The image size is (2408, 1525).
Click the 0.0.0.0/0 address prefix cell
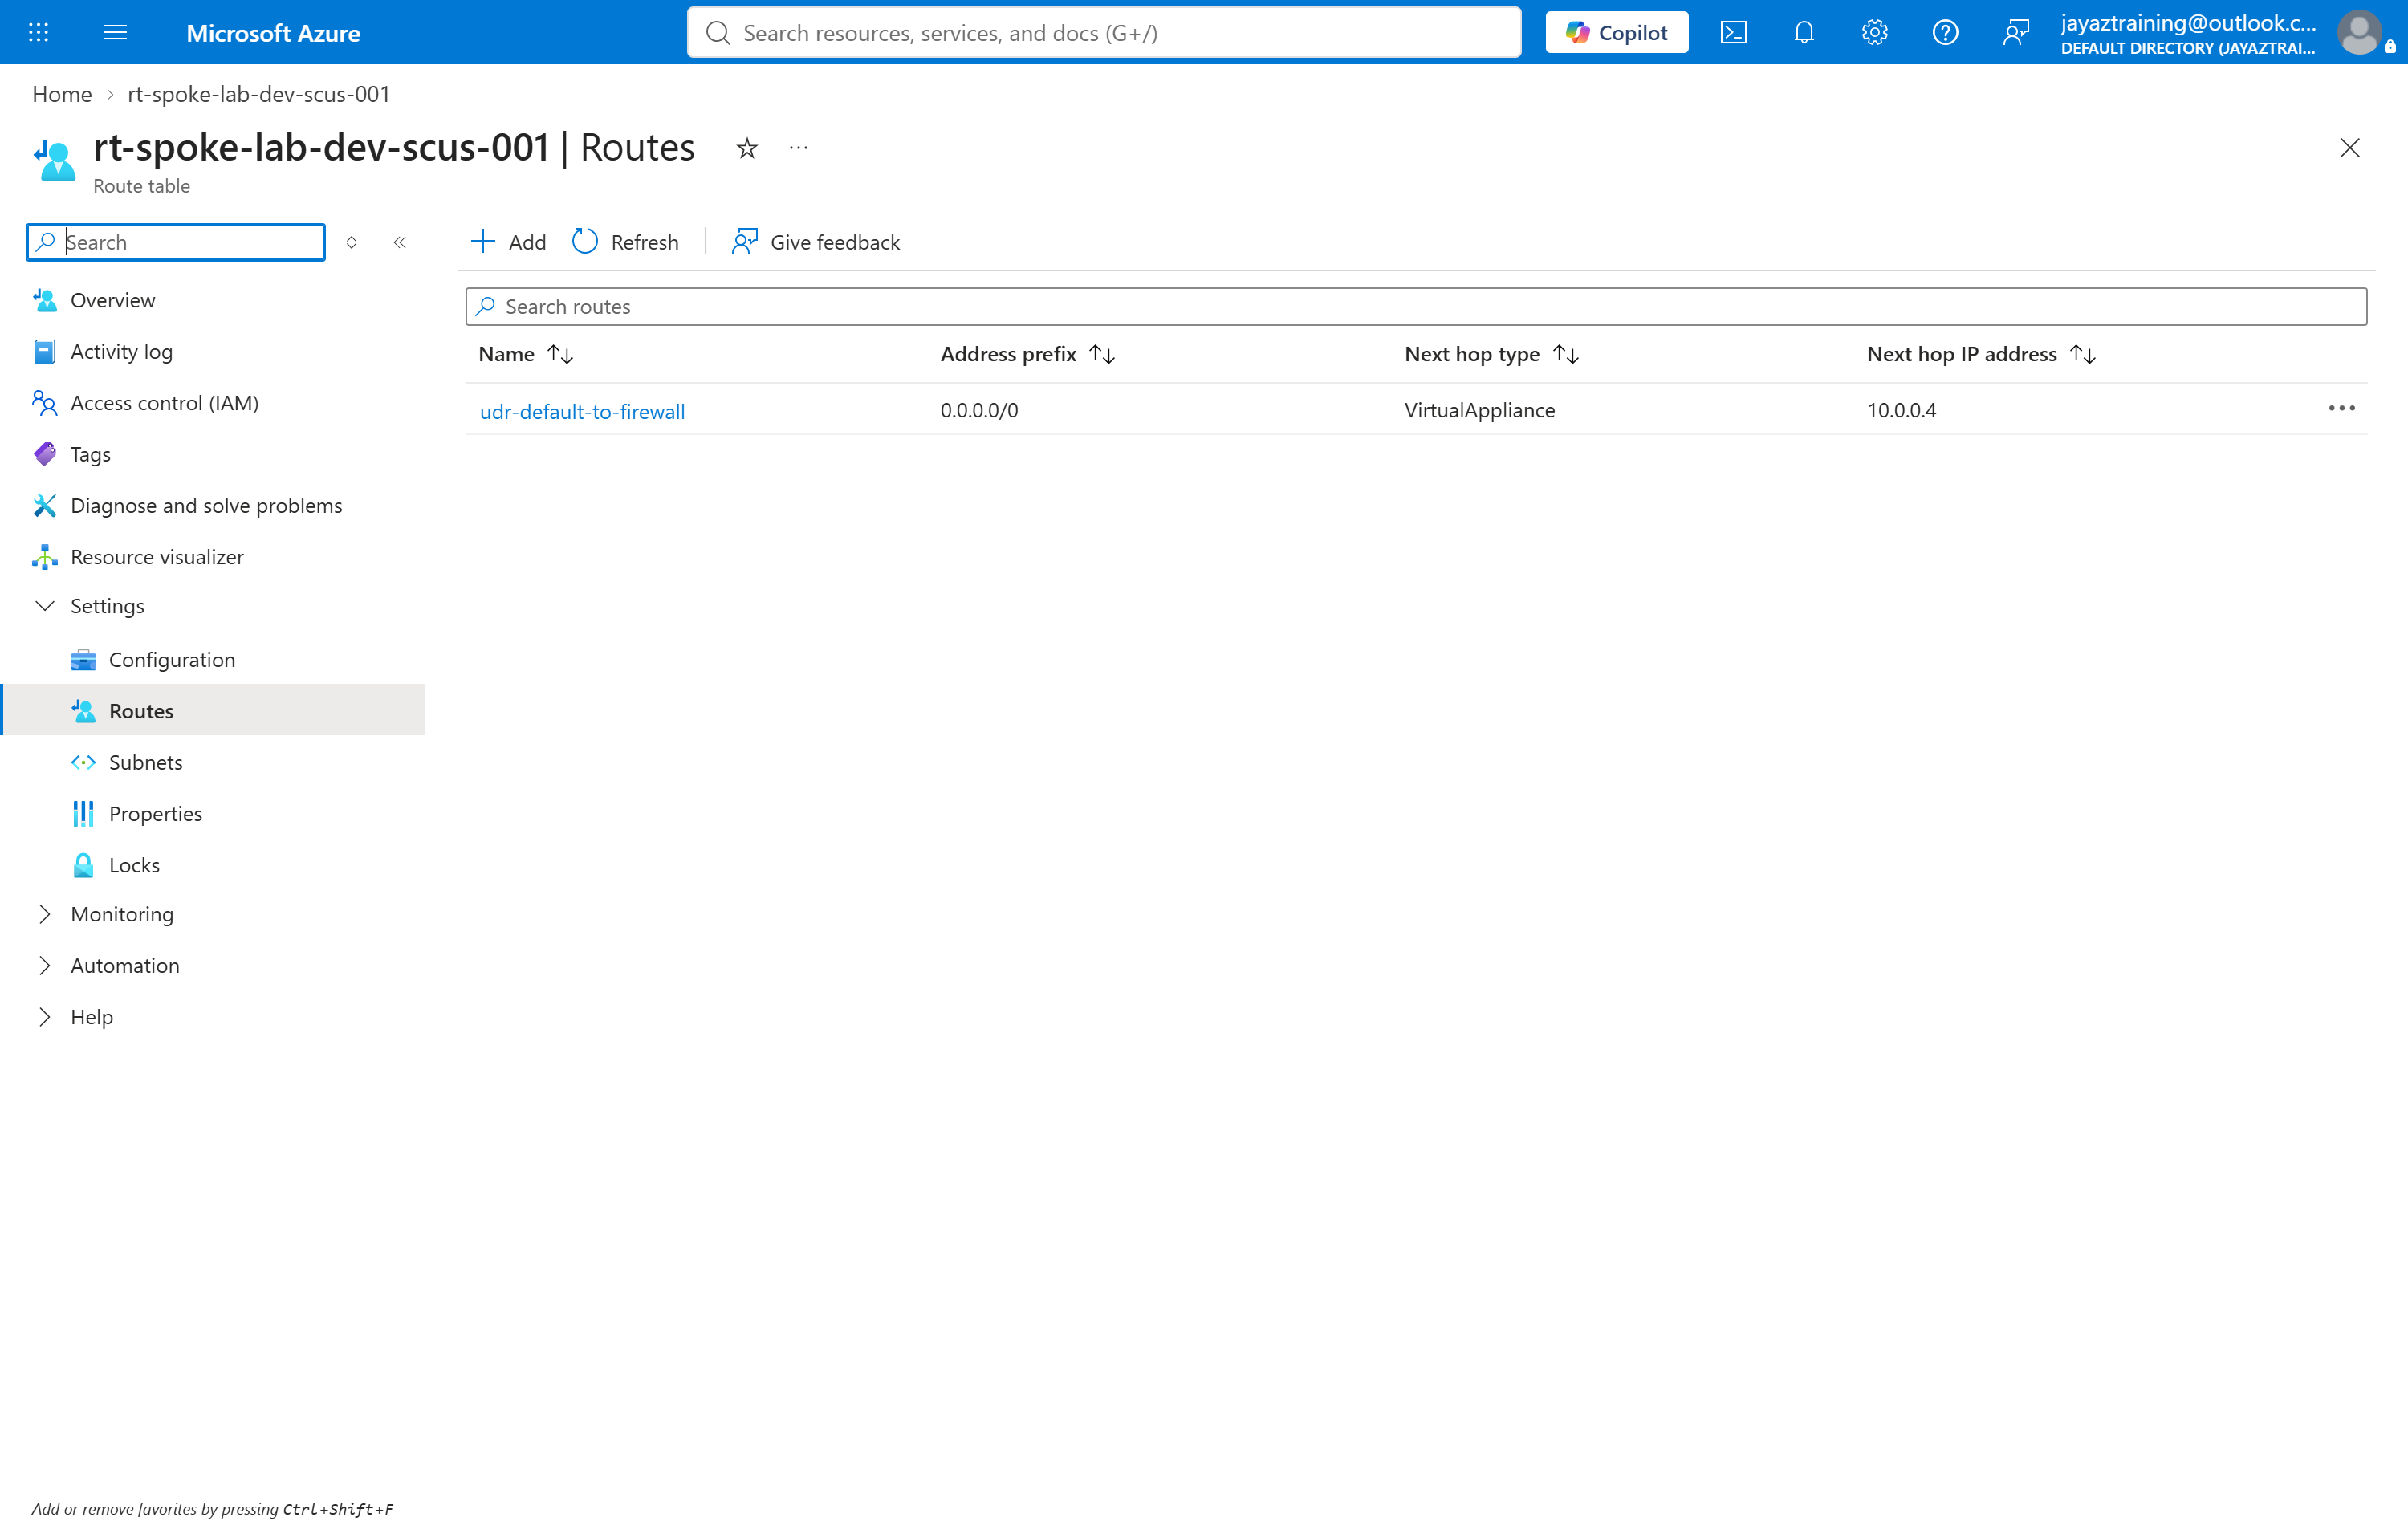pyautogui.click(x=979, y=410)
